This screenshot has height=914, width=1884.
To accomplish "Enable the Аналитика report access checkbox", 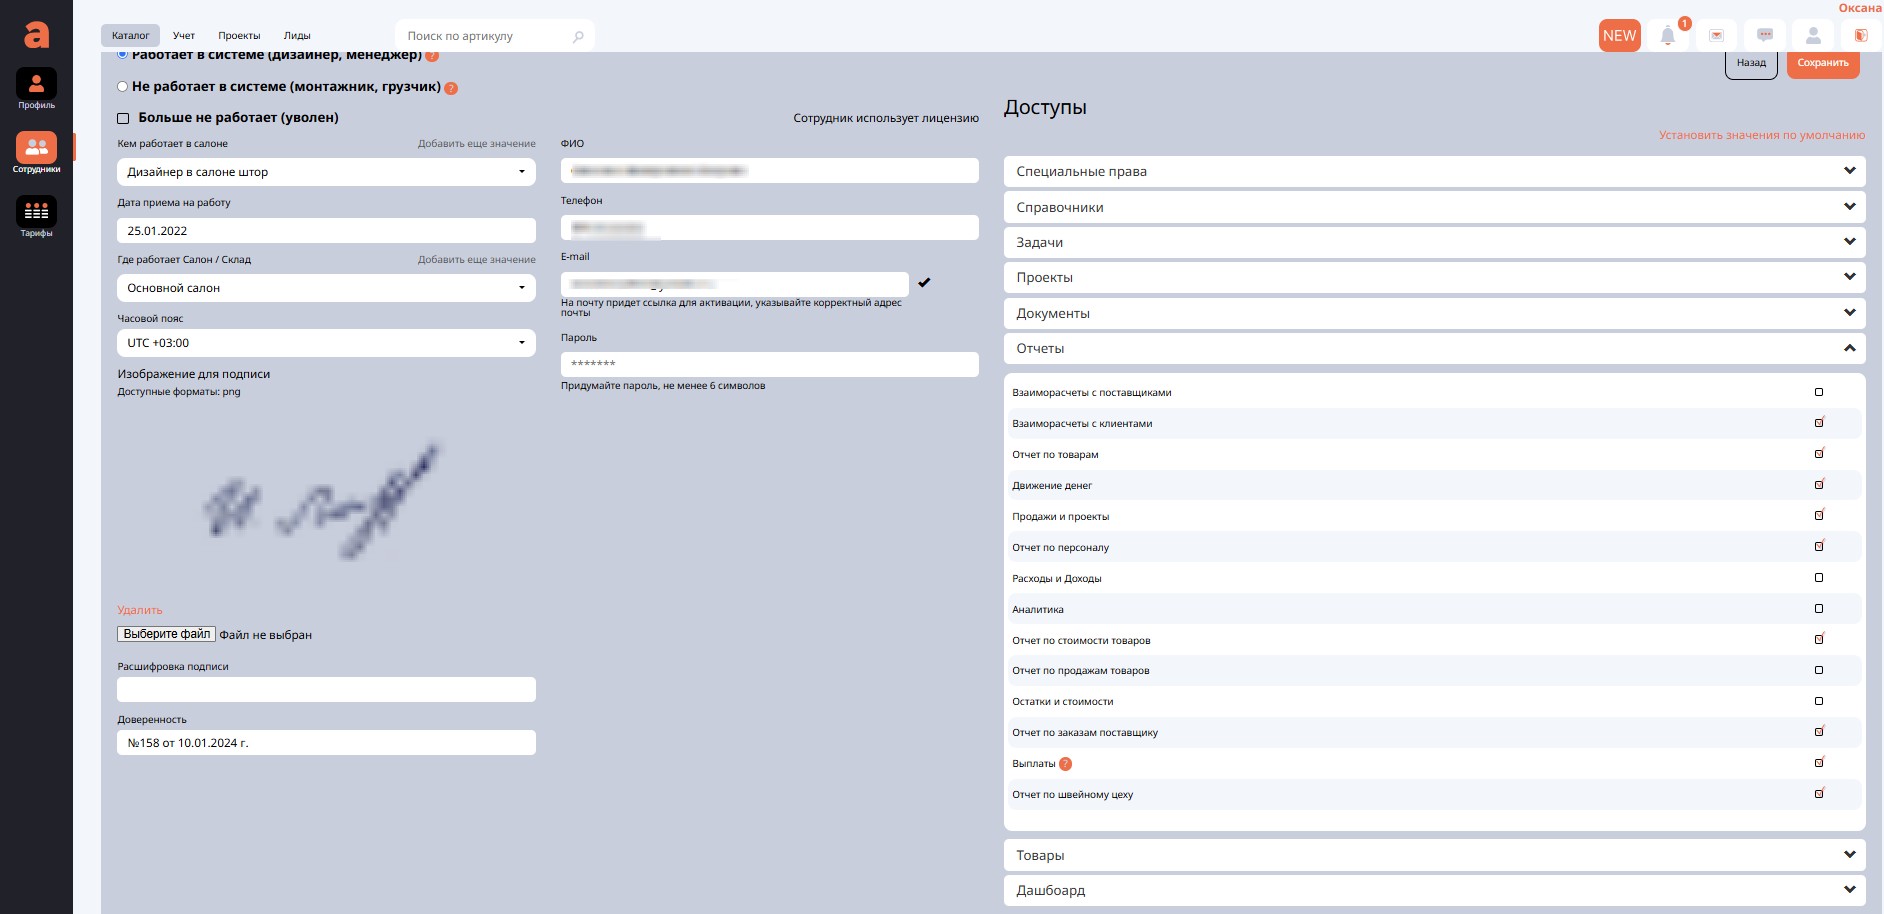I will click(1819, 609).
